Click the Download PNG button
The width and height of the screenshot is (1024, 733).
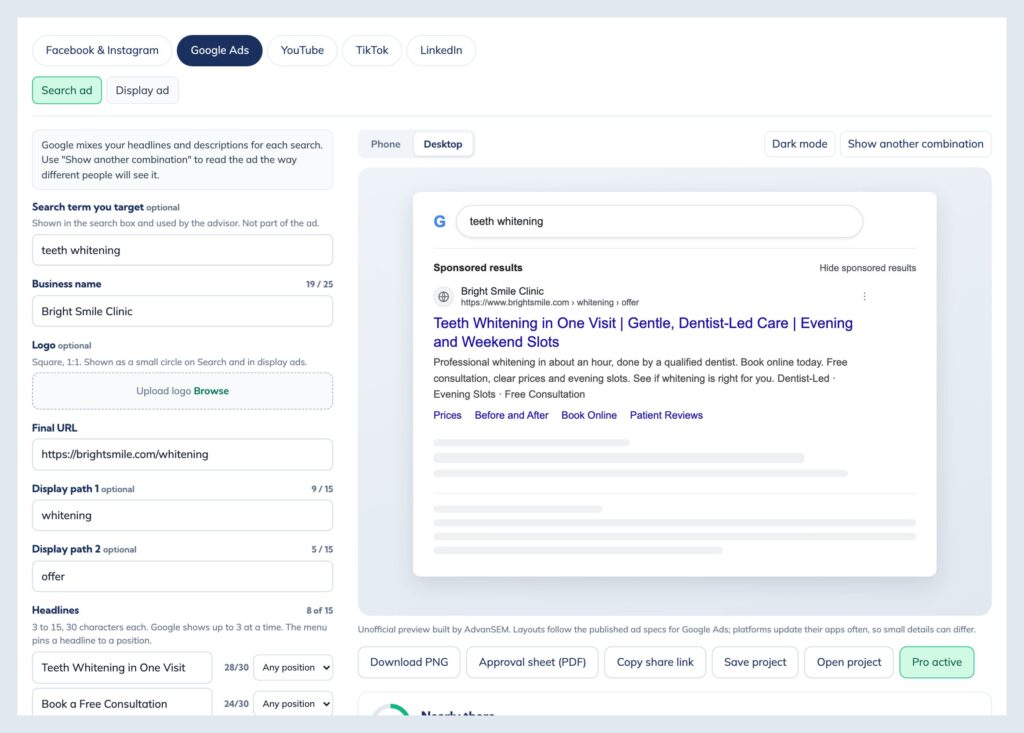click(x=409, y=662)
